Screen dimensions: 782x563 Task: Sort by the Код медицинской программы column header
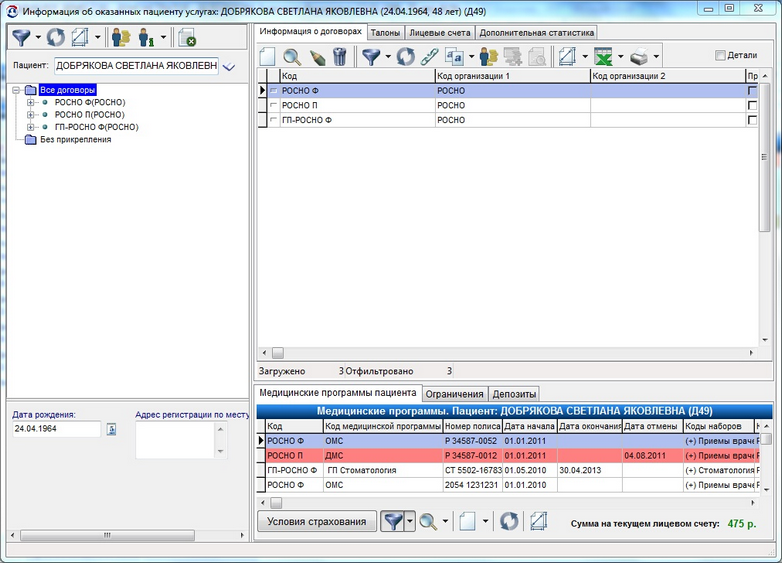point(383,426)
